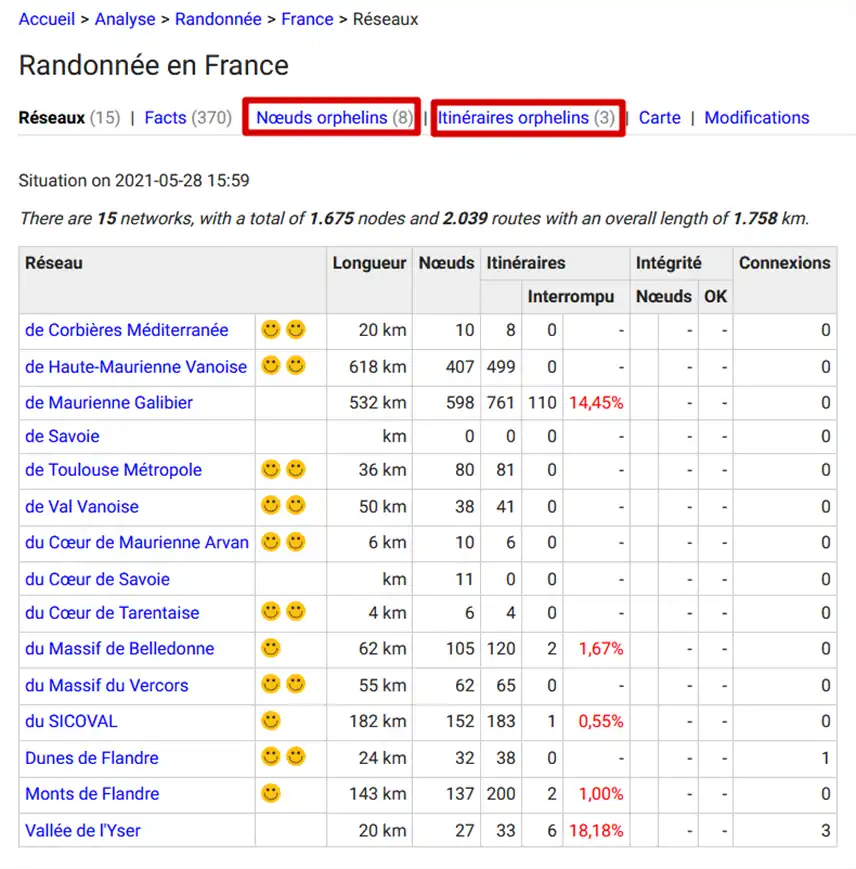Navigate to Analyse breadcrumb link
The image size is (856, 869).
click(125, 19)
